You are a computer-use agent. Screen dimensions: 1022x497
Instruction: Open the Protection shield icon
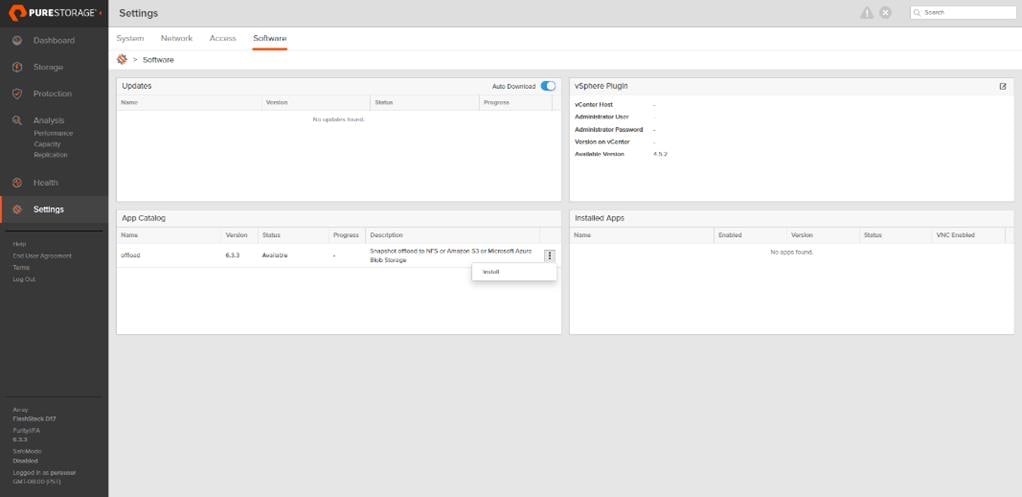point(18,94)
